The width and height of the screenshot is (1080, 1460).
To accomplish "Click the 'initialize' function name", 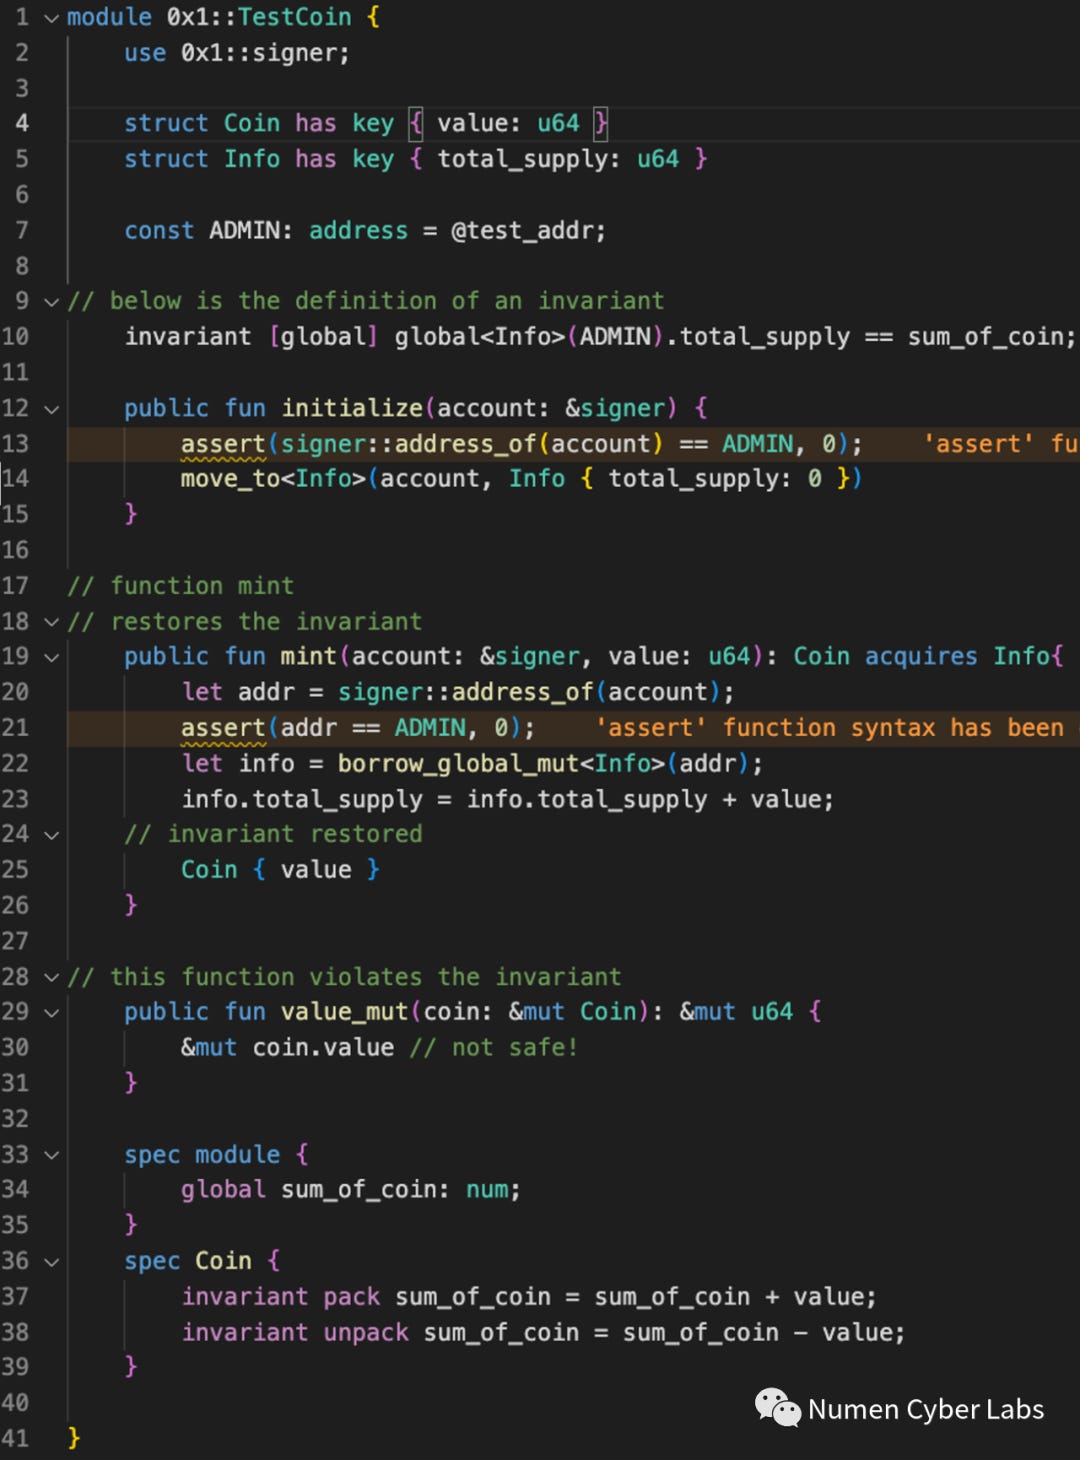I will pos(352,408).
